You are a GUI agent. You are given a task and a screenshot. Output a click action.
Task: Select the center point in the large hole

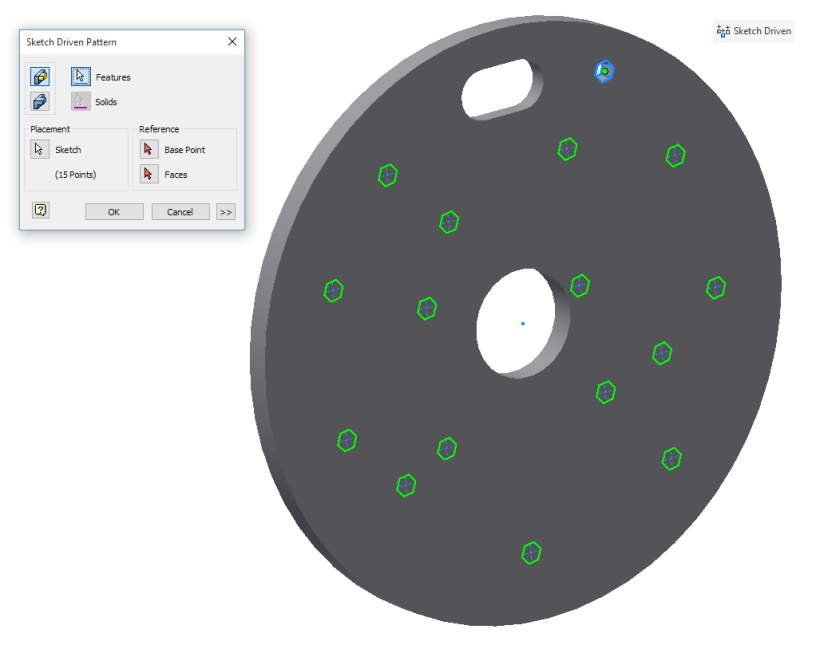(x=523, y=323)
